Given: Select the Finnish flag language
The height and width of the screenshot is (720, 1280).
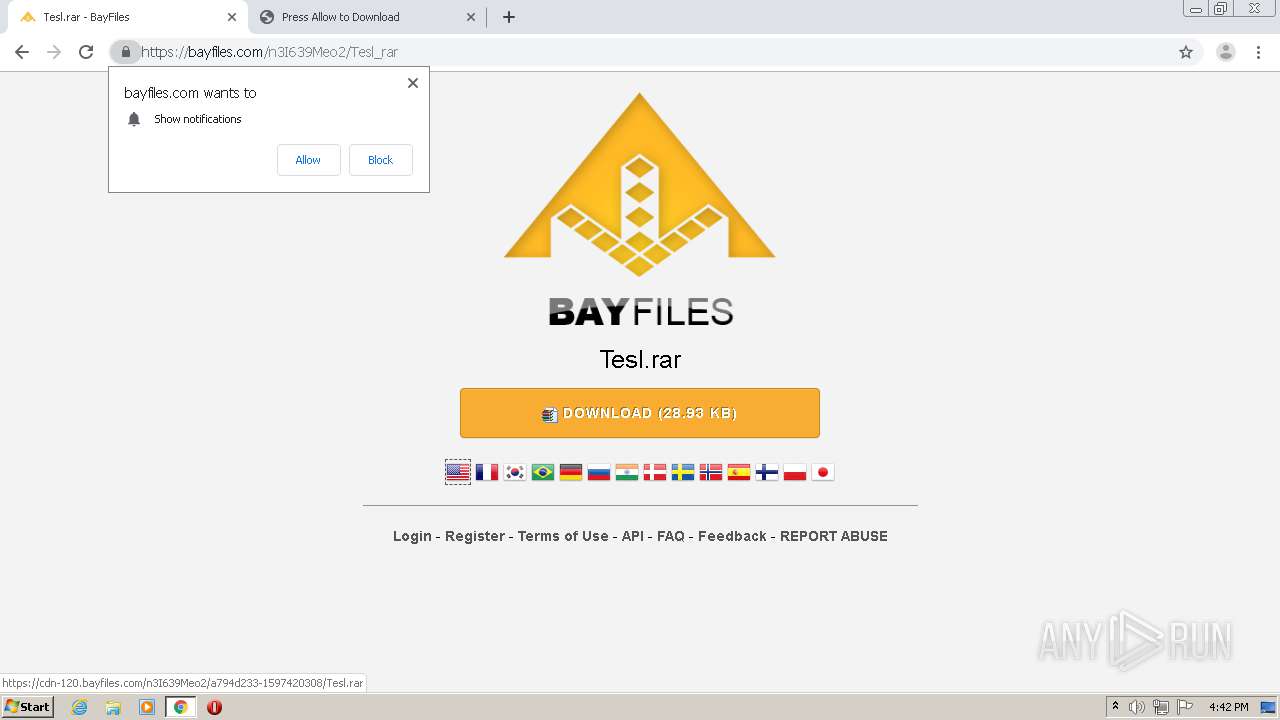Looking at the screenshot, I should click(767, 472).
